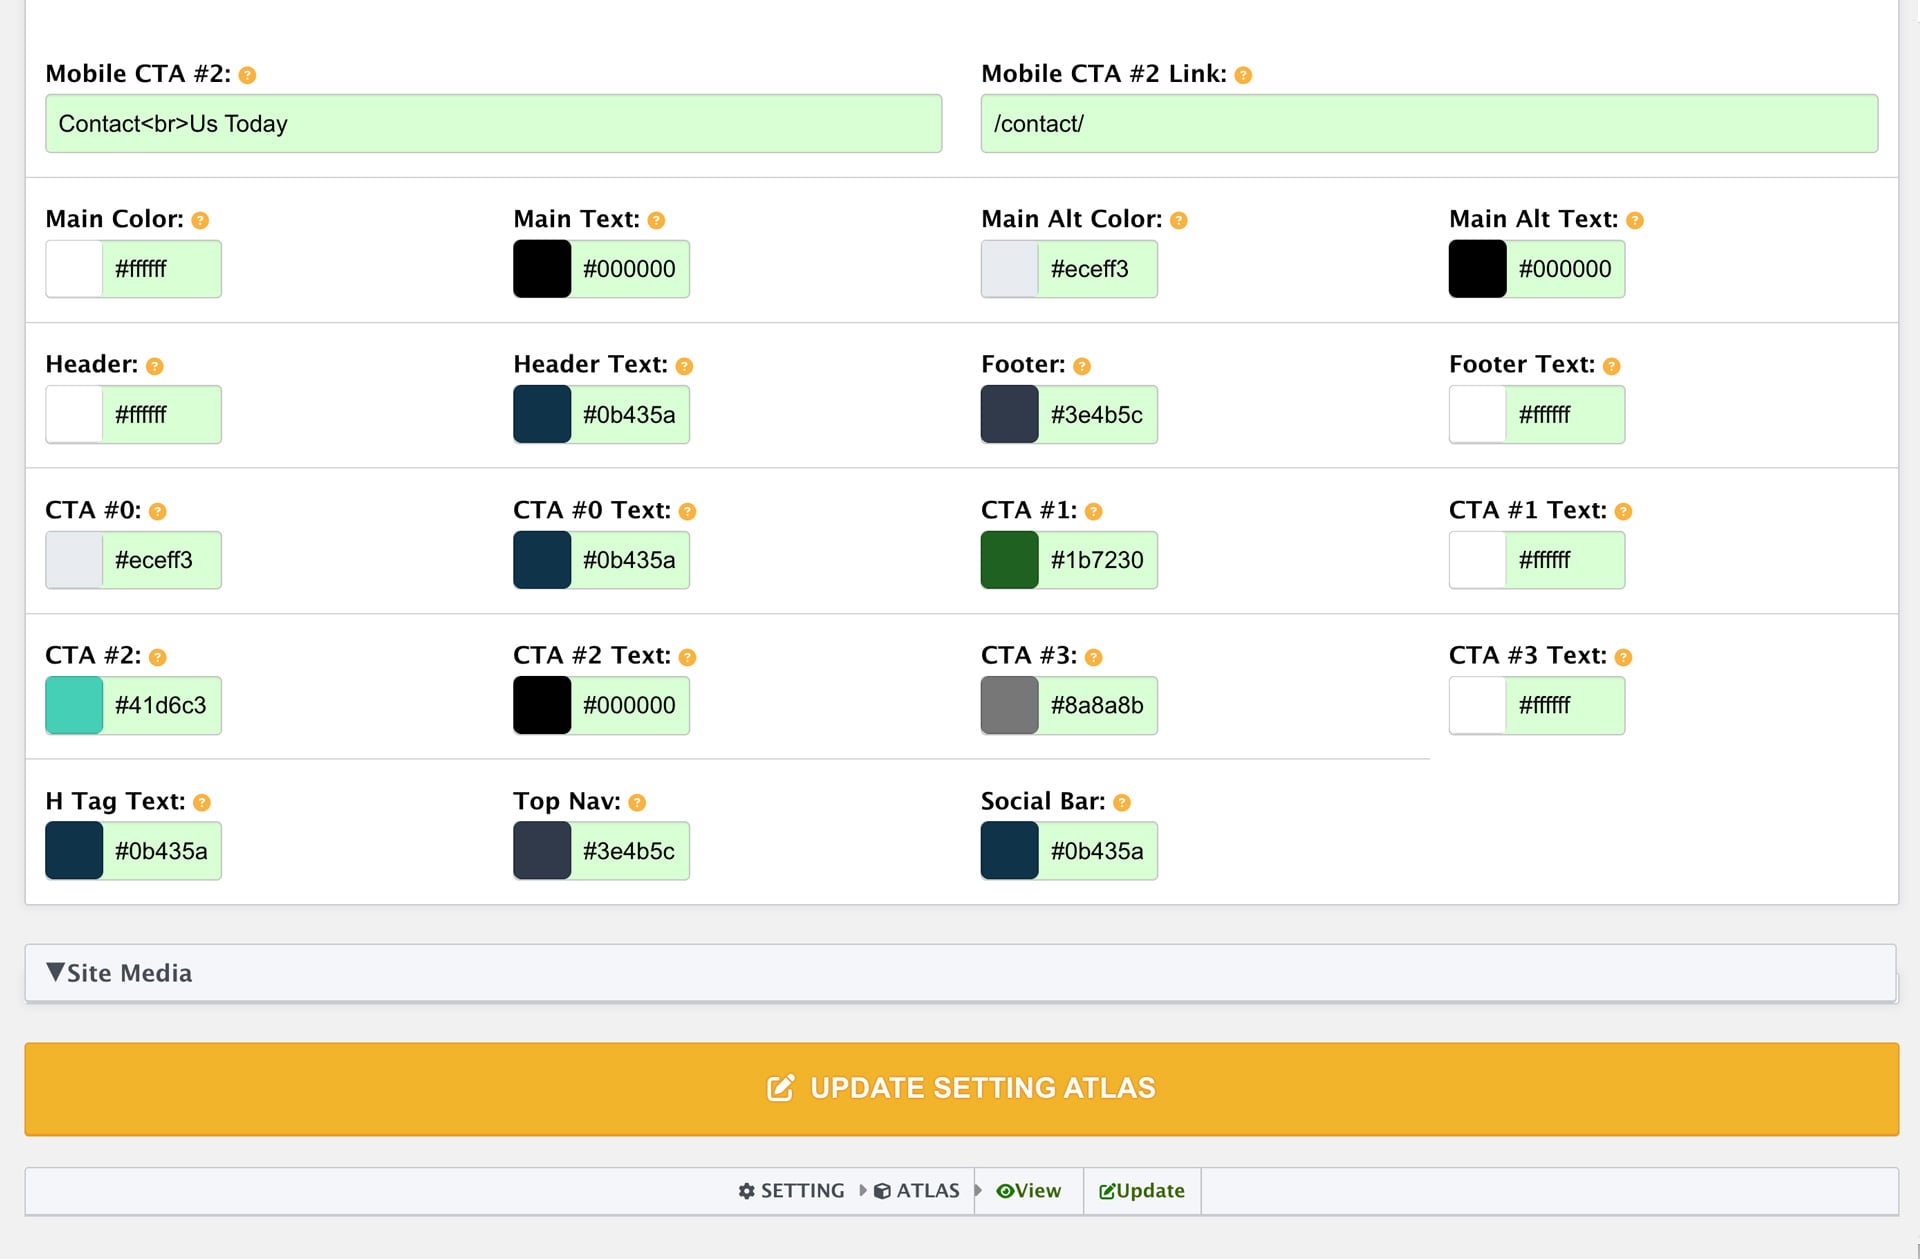Screen dimensions: 1920x1259
Task: Click help icon next to CTA #1
Action: coord(1094,511)
